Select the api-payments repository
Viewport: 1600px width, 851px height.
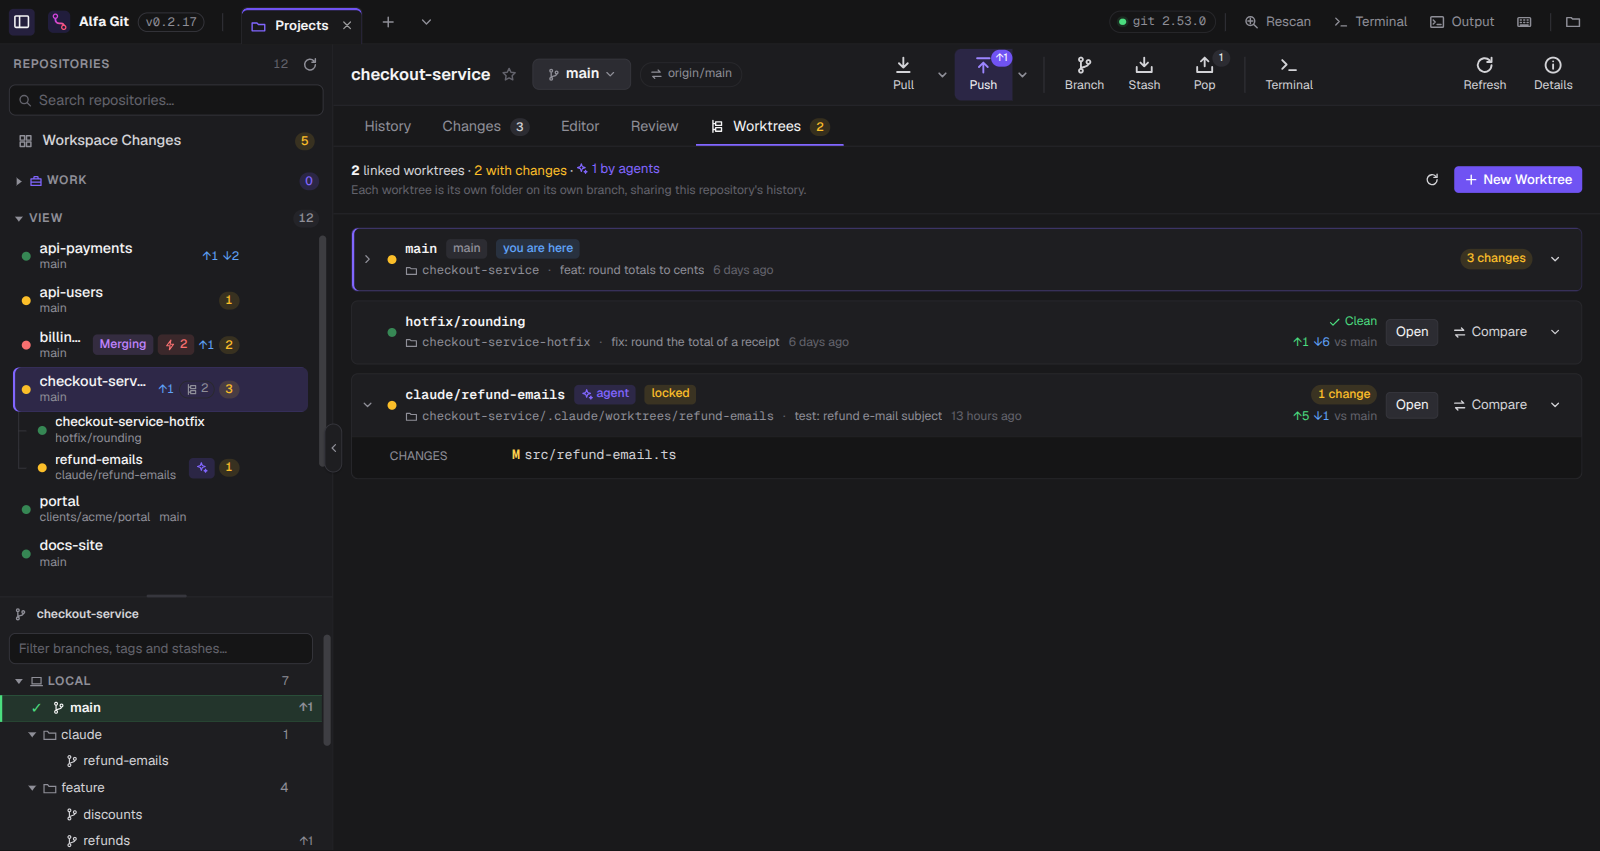tap(160, 256)
